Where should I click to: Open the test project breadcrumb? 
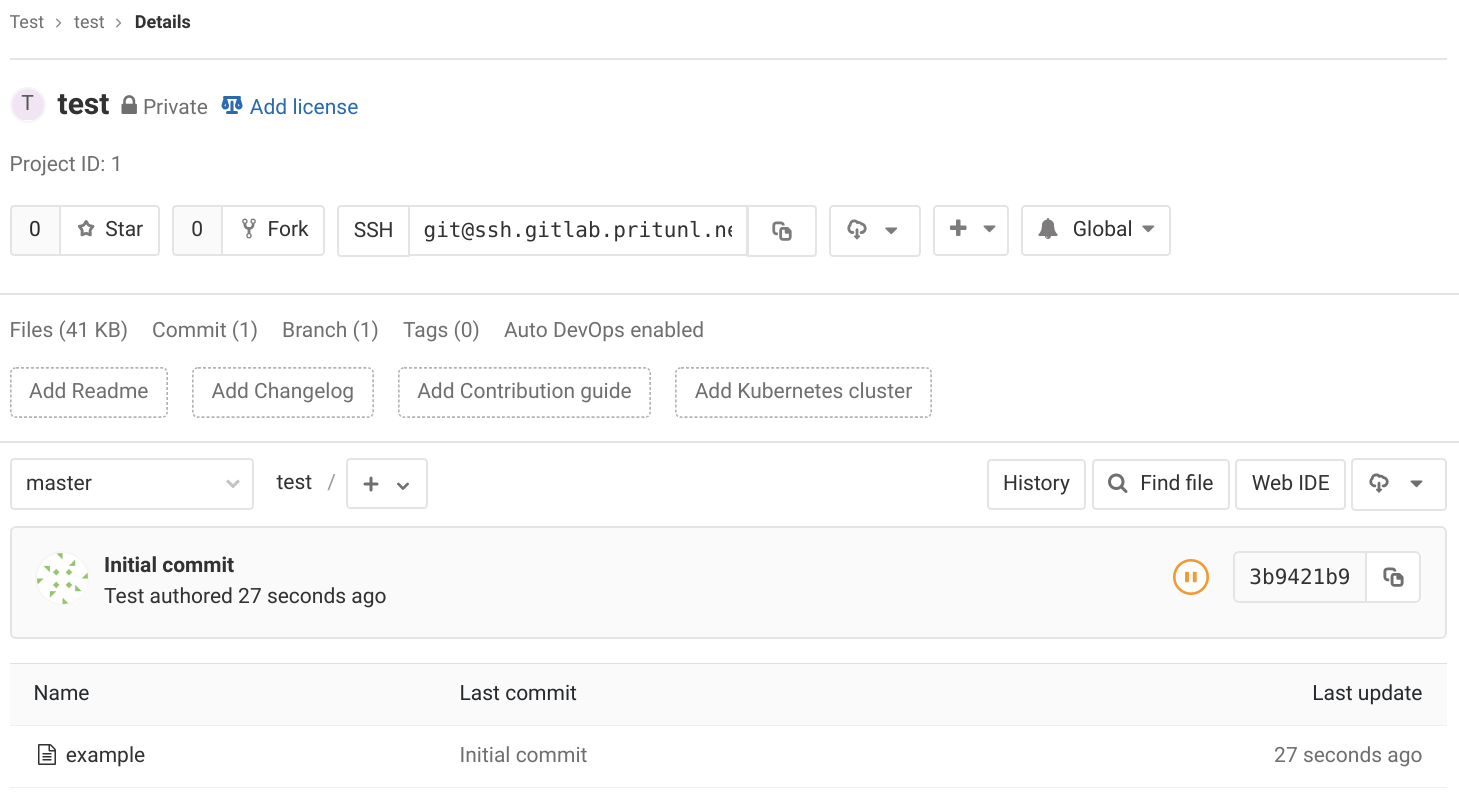coord(89,22)
